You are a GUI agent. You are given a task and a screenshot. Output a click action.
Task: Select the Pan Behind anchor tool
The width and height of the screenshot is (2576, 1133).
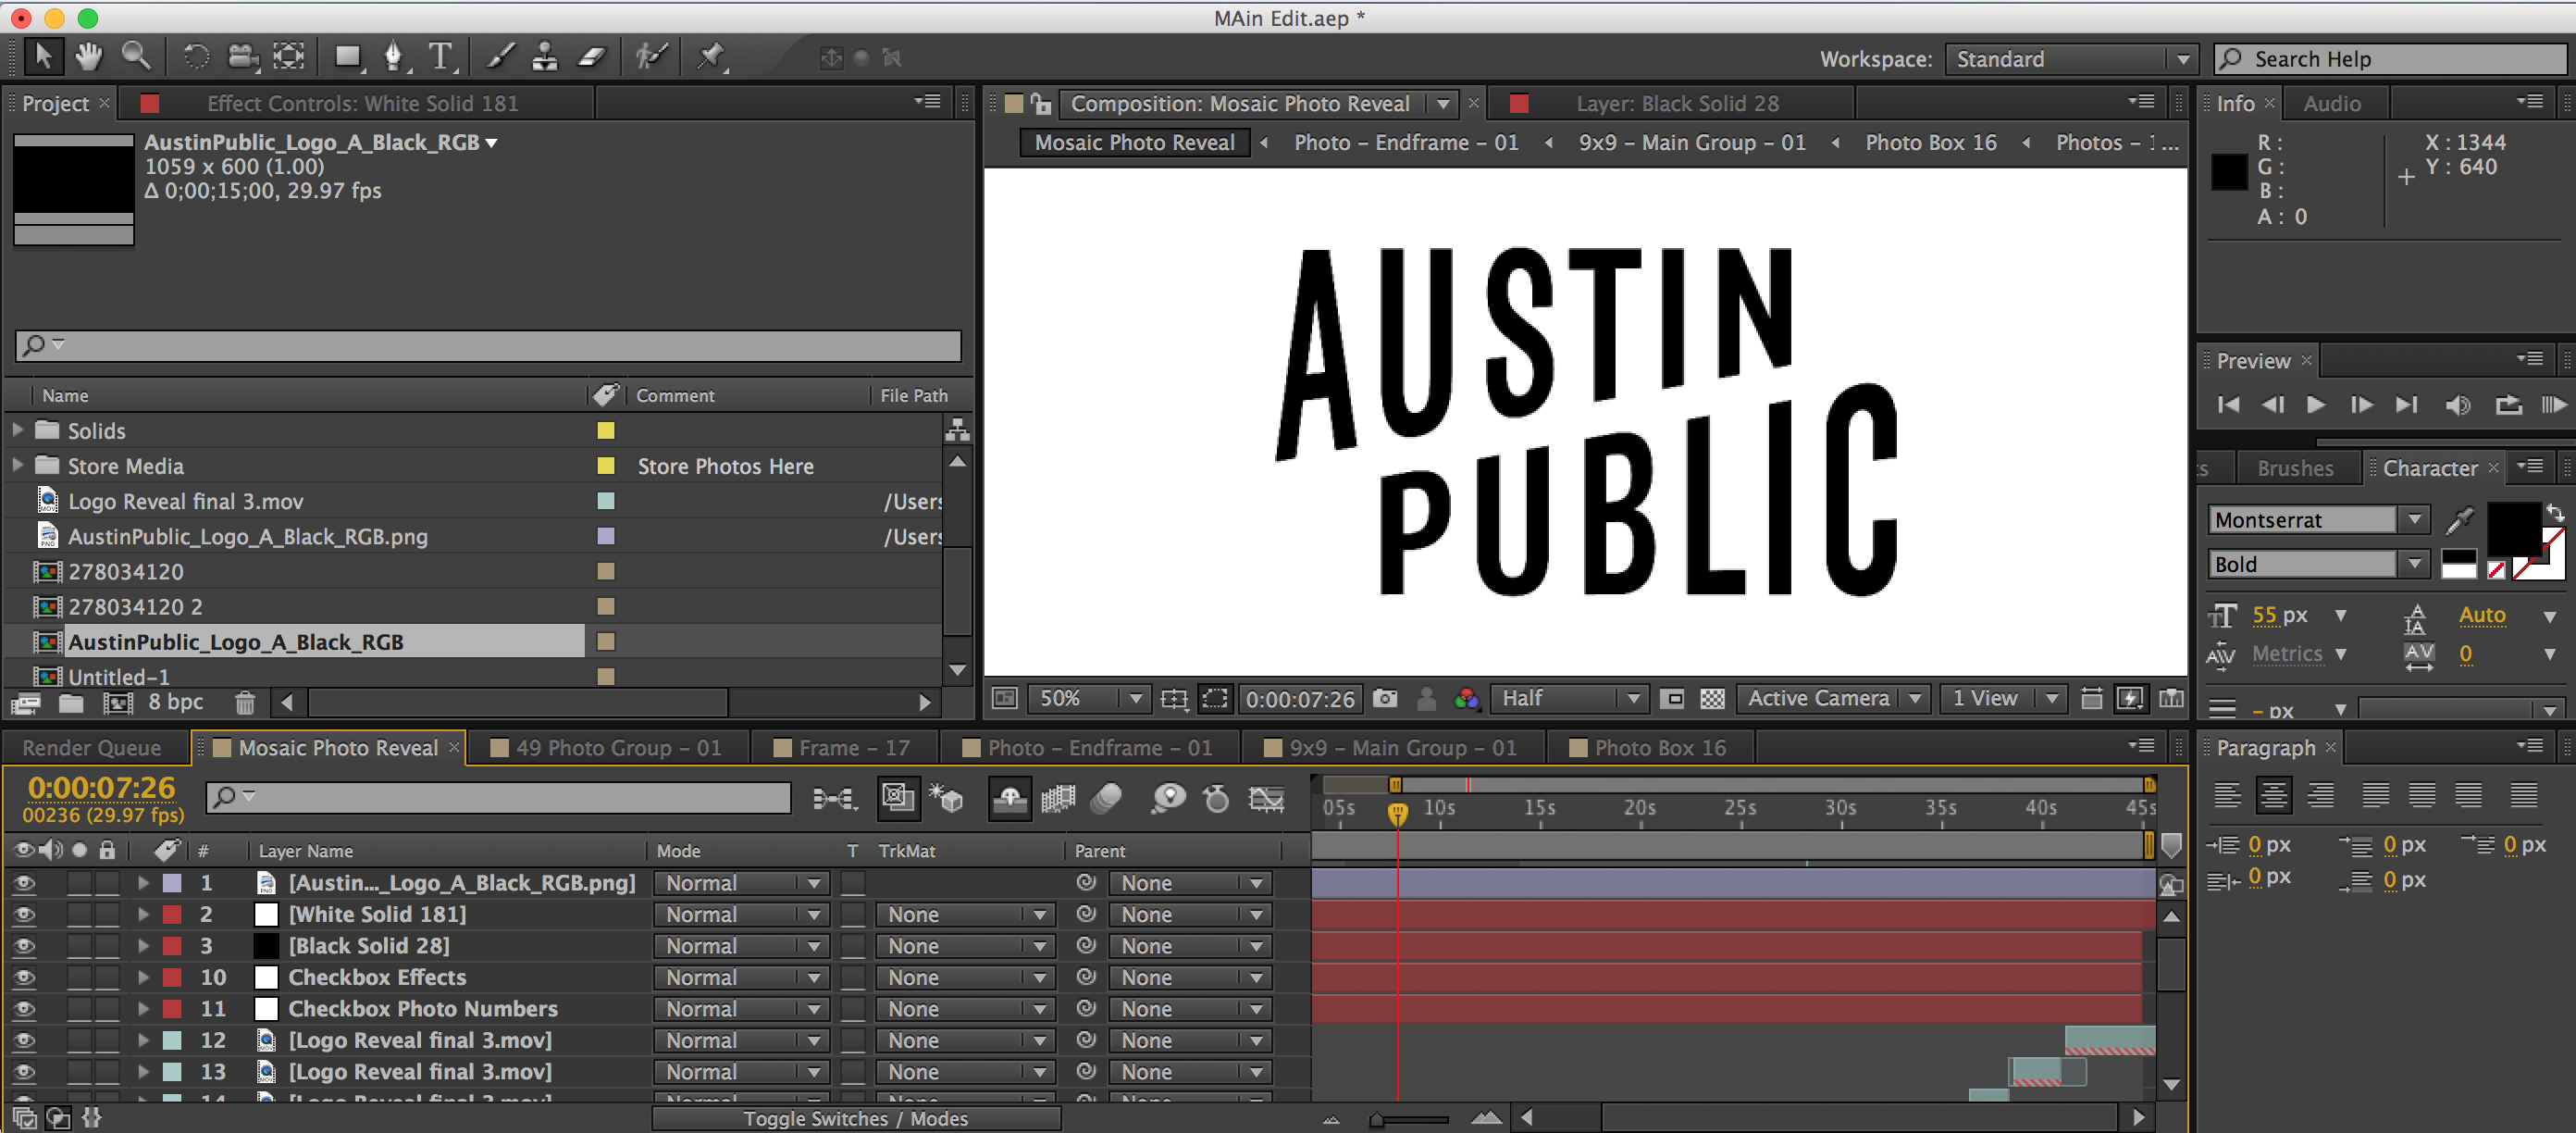289,57
